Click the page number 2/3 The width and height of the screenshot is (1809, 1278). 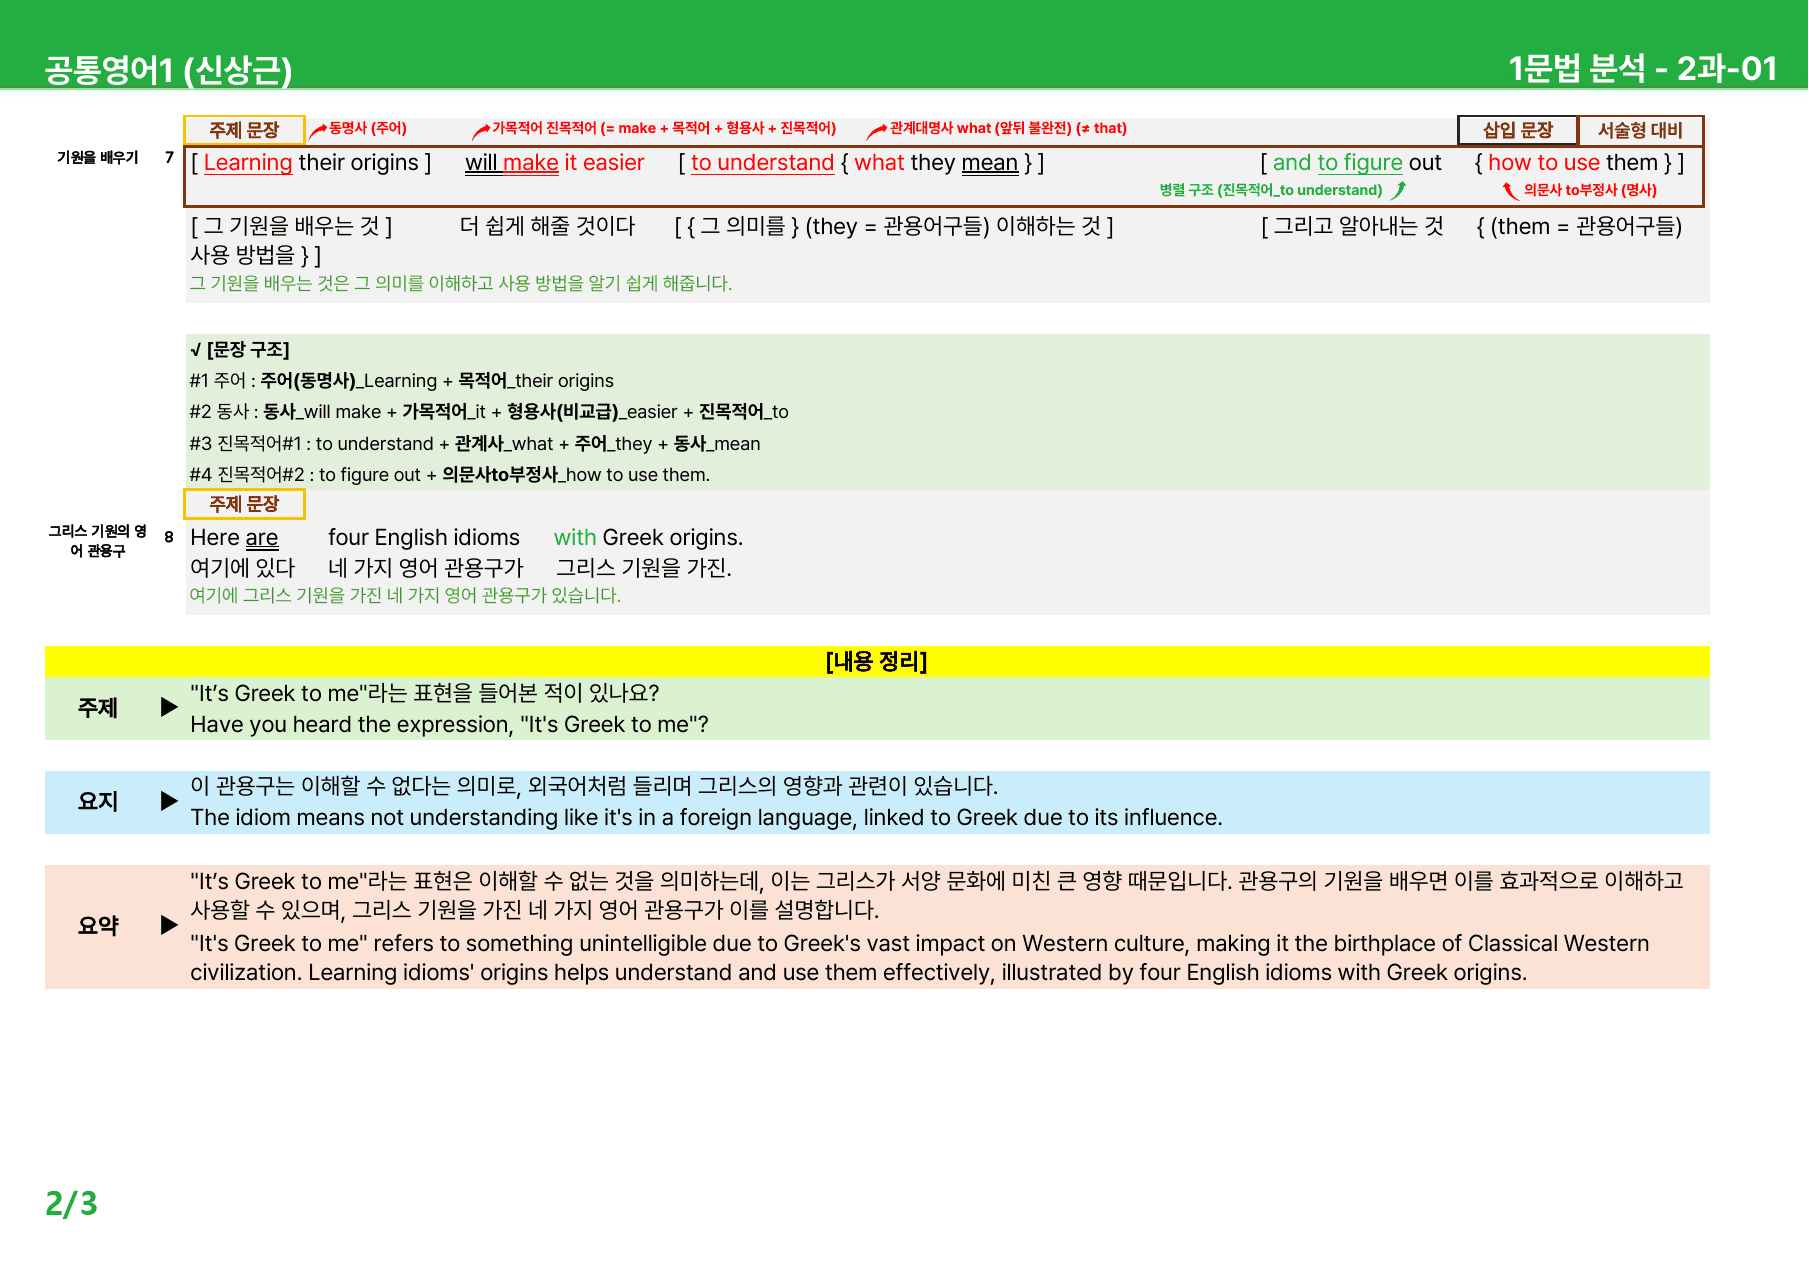71,1204
